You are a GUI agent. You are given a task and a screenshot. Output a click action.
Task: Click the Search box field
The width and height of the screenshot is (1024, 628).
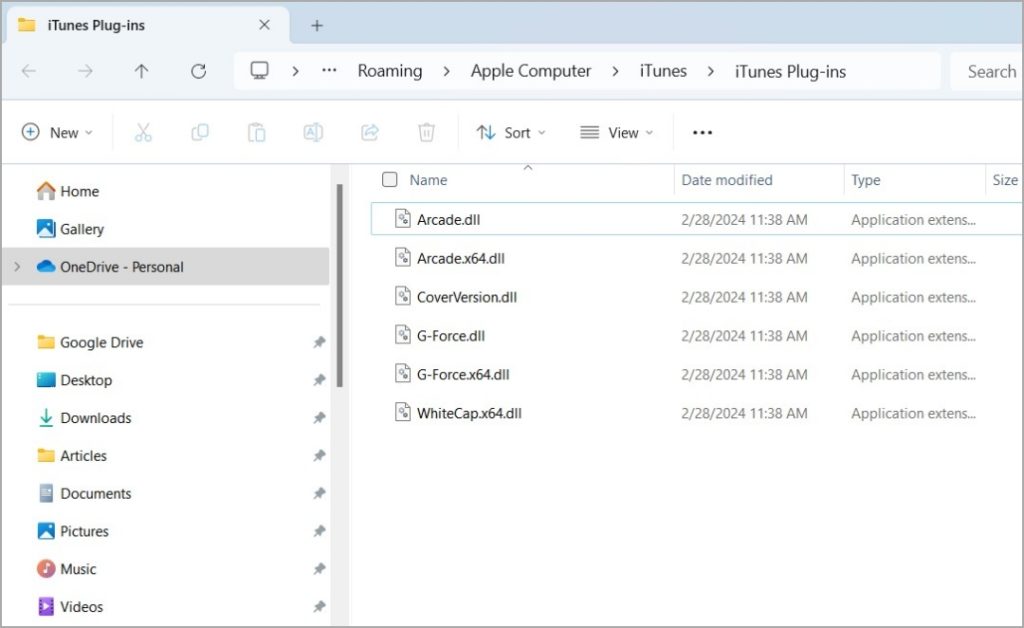(988, 71)
